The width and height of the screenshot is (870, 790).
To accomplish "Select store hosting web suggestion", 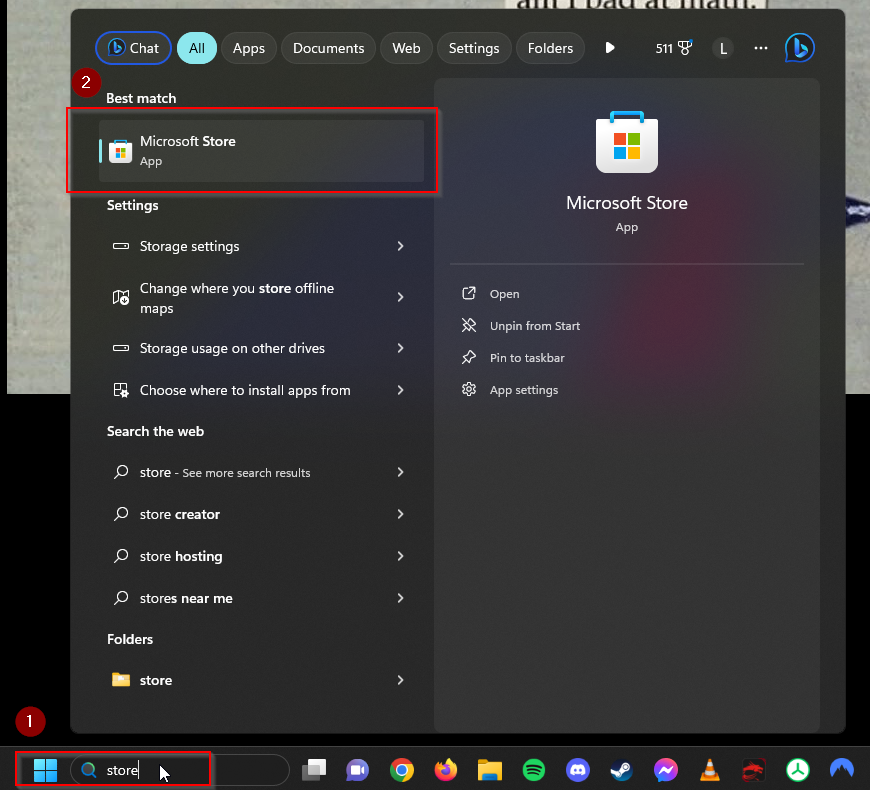I will click(261, 556).
